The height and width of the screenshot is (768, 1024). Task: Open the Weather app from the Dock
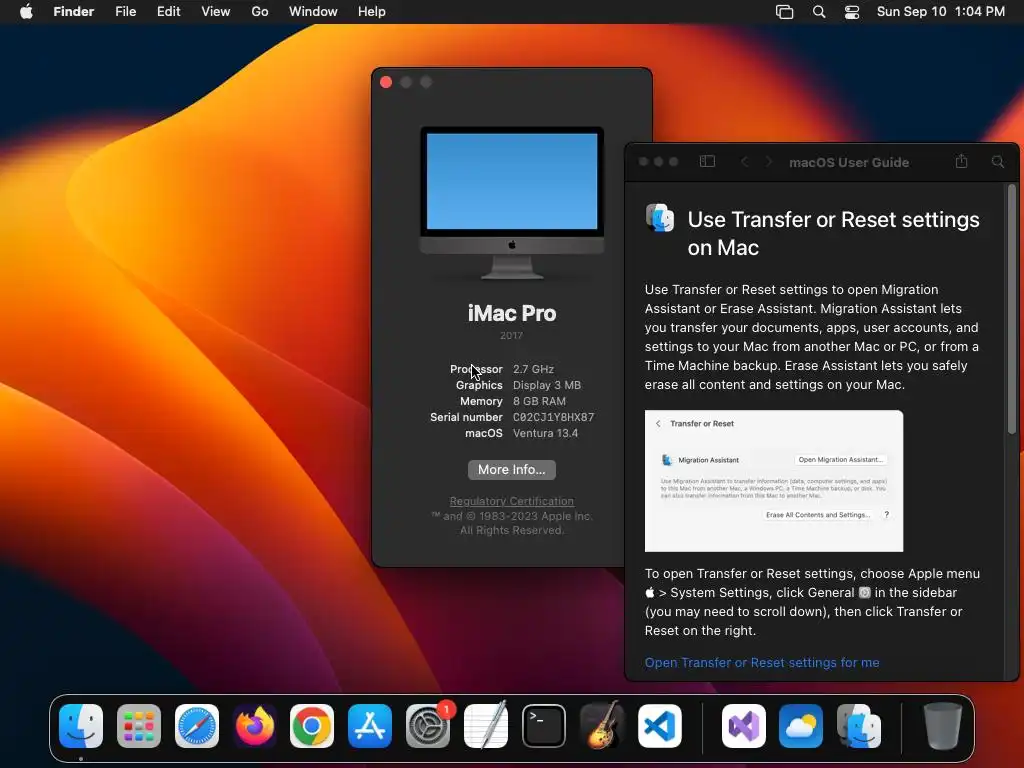pos(801,726)
